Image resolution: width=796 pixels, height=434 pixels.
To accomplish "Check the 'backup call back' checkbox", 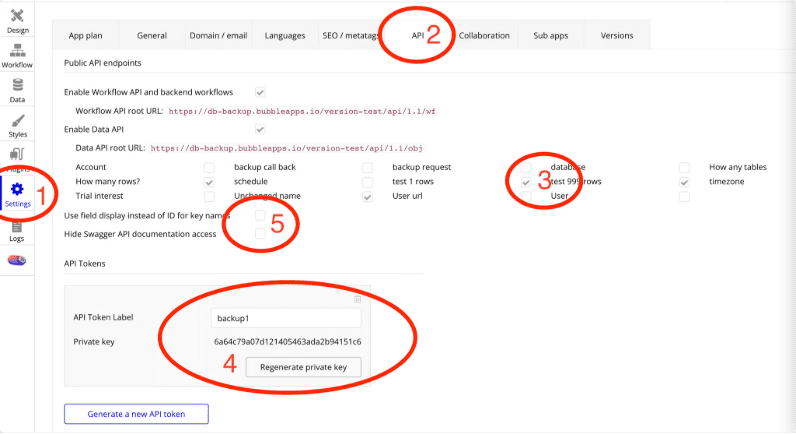I will point(368,167).
